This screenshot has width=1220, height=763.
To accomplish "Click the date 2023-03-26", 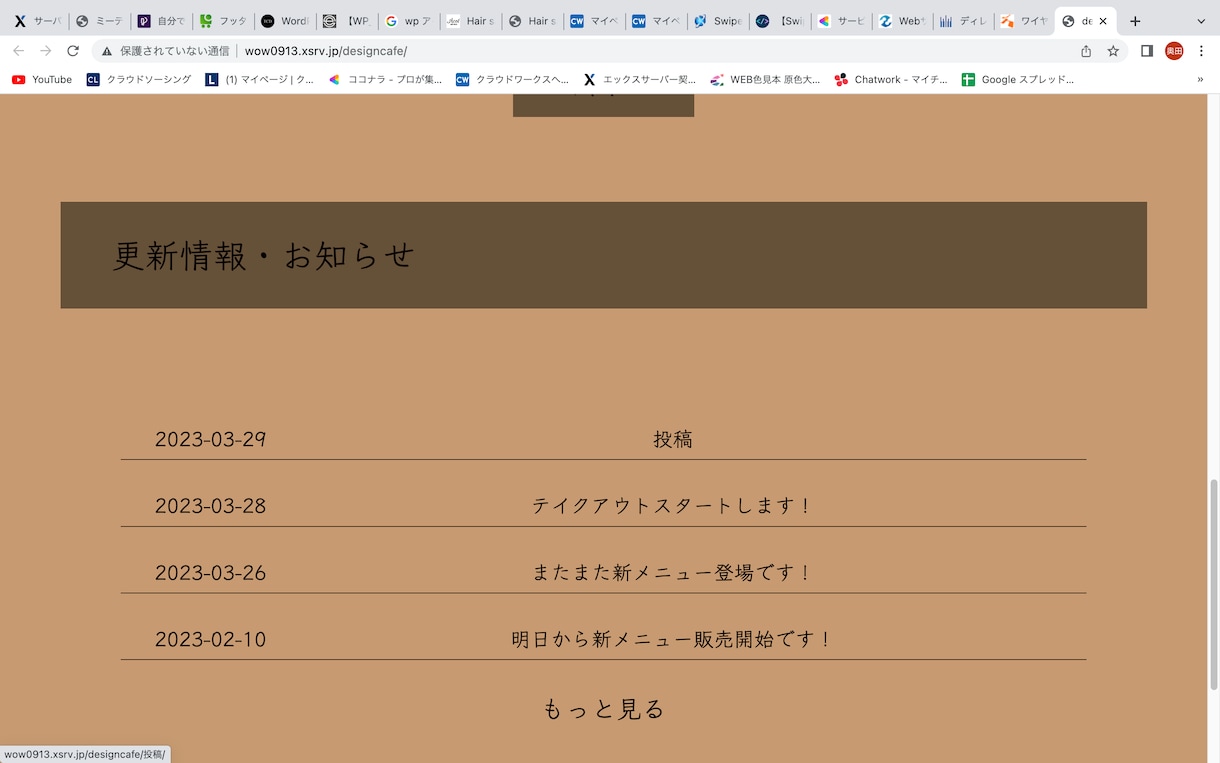I will (x=210, y=573).
